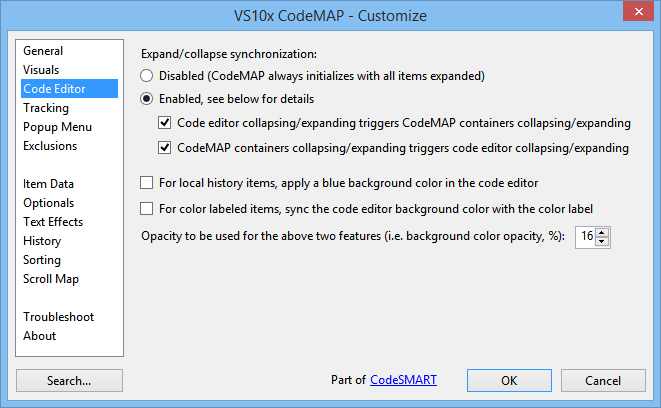Screen dimensions: 661x408
Task: Uncheck CodeMAP containers triggers code editor checkbox
Action: [164, 148]
